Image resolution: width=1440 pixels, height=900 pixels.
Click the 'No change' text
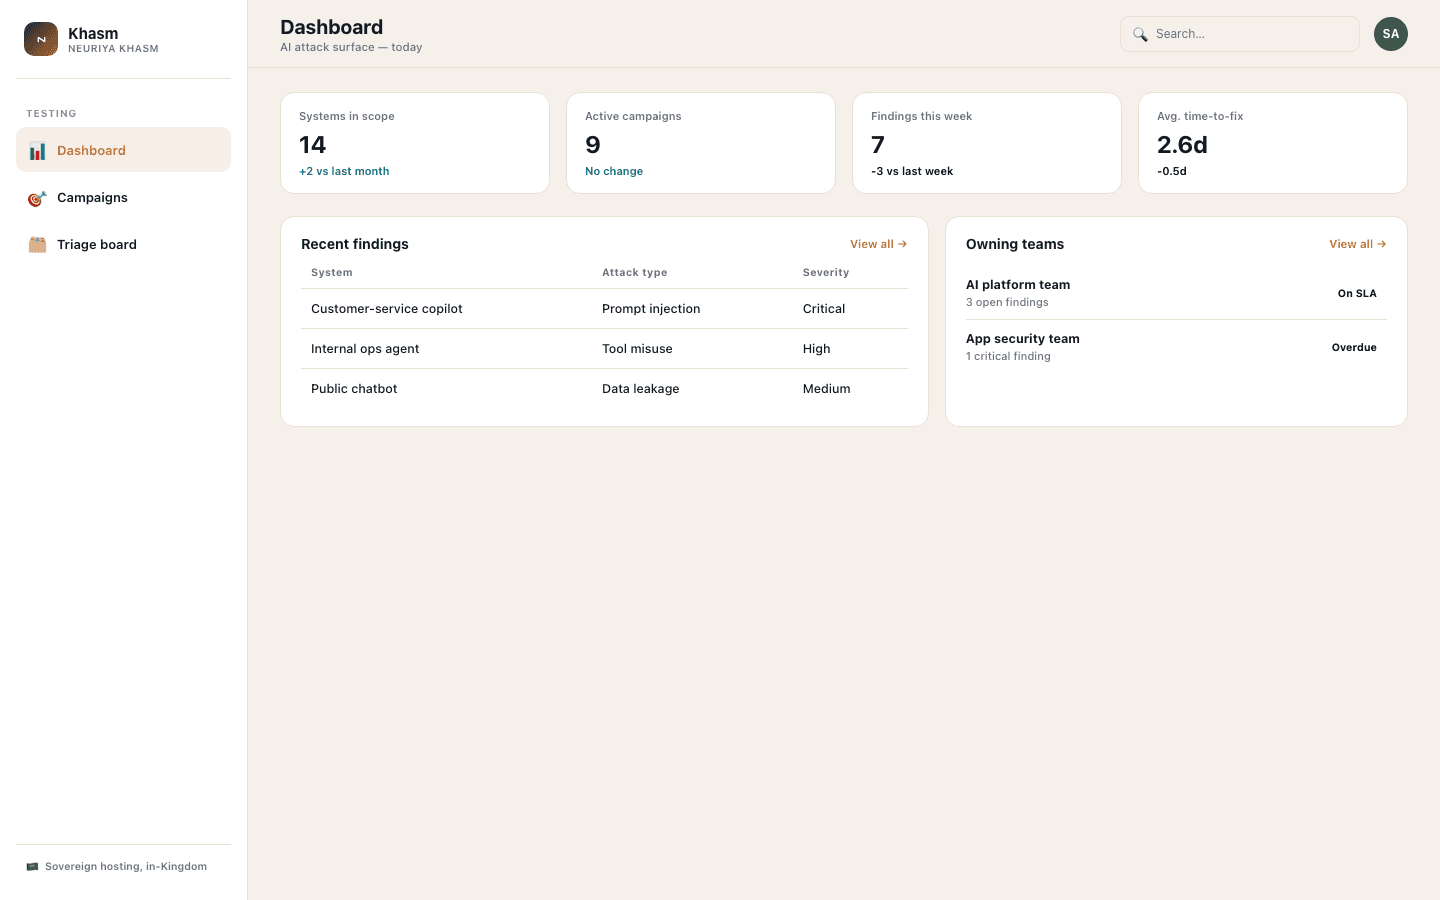tap(614, 171)
